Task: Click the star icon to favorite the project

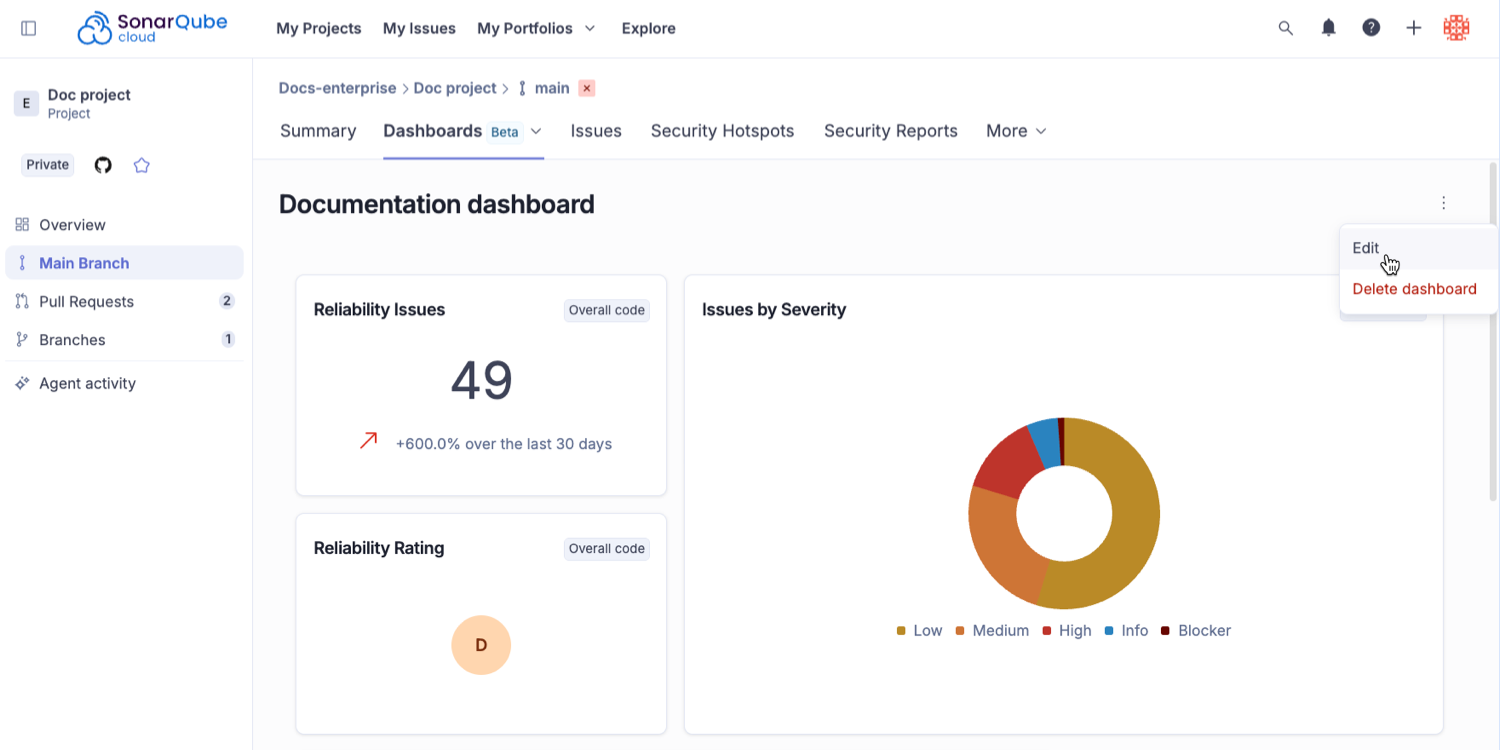Action: pos(141,164)
